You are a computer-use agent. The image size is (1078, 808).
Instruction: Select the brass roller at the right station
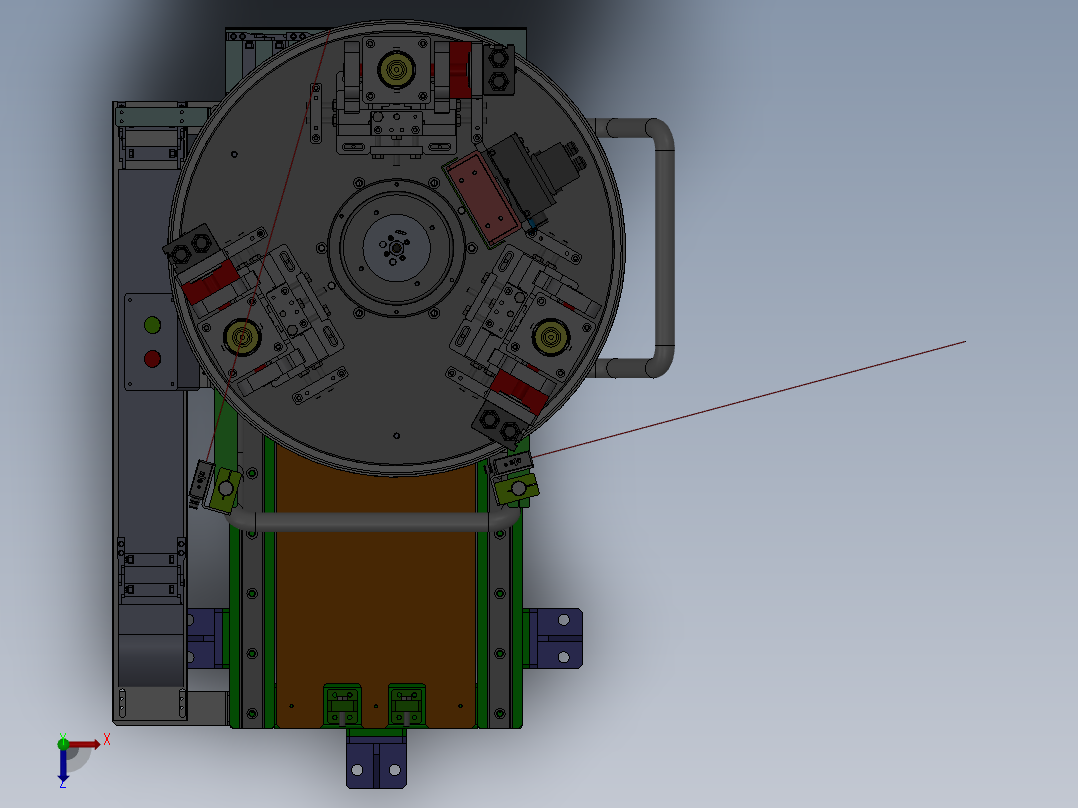[x=551, y=338]
